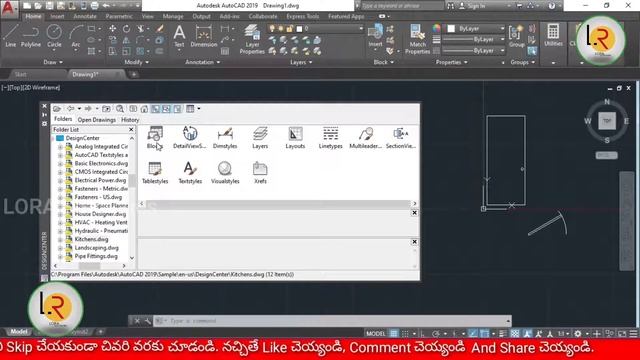Toggle grid display in status bar
The width and height of the screenshot is (640, 360).
click(393, 333)
